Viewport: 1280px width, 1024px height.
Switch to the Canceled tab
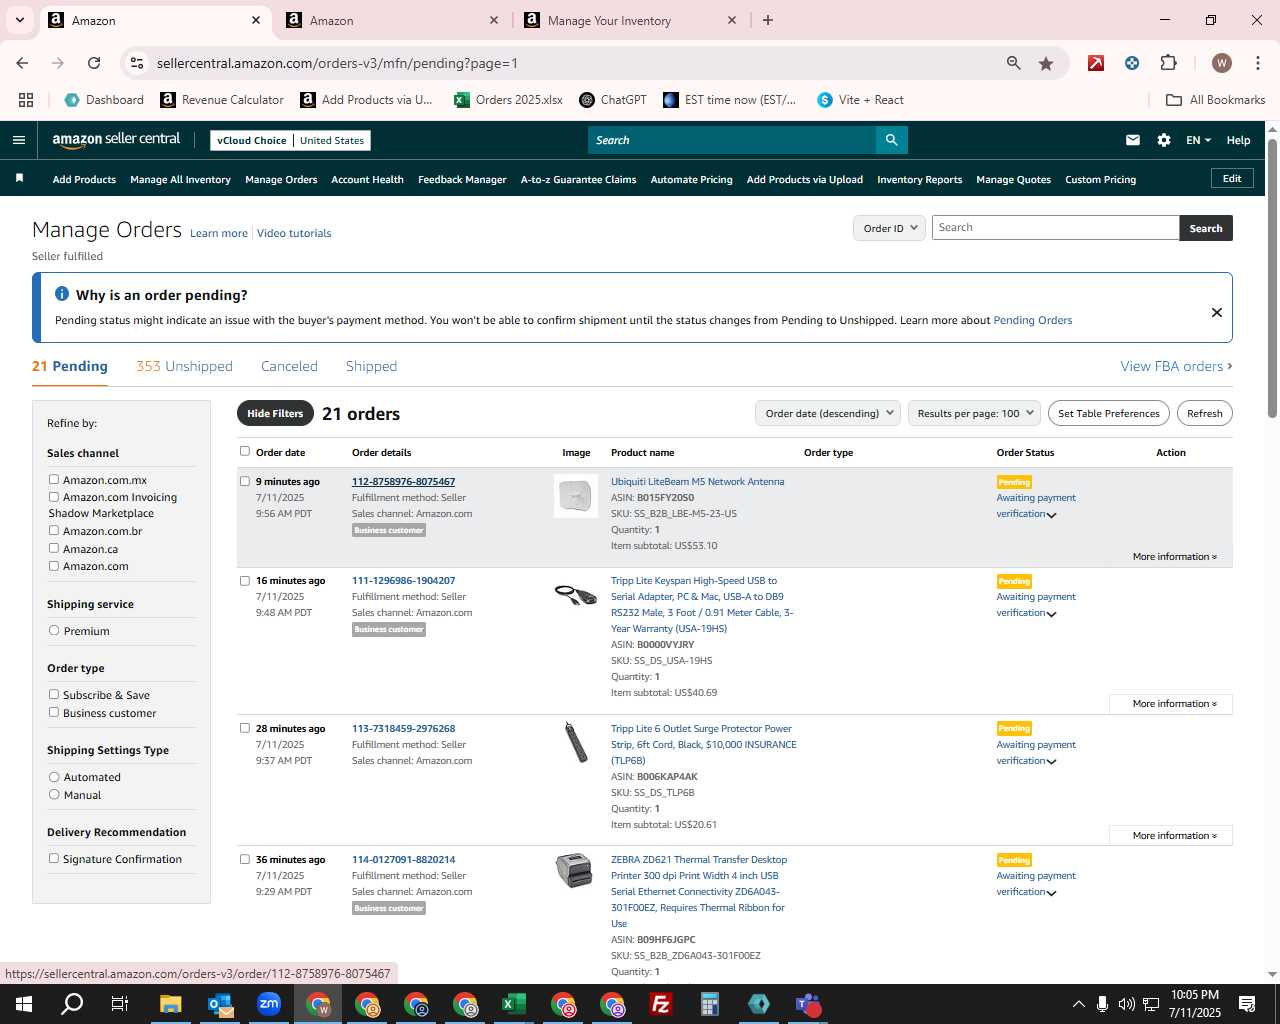(289, 366)
